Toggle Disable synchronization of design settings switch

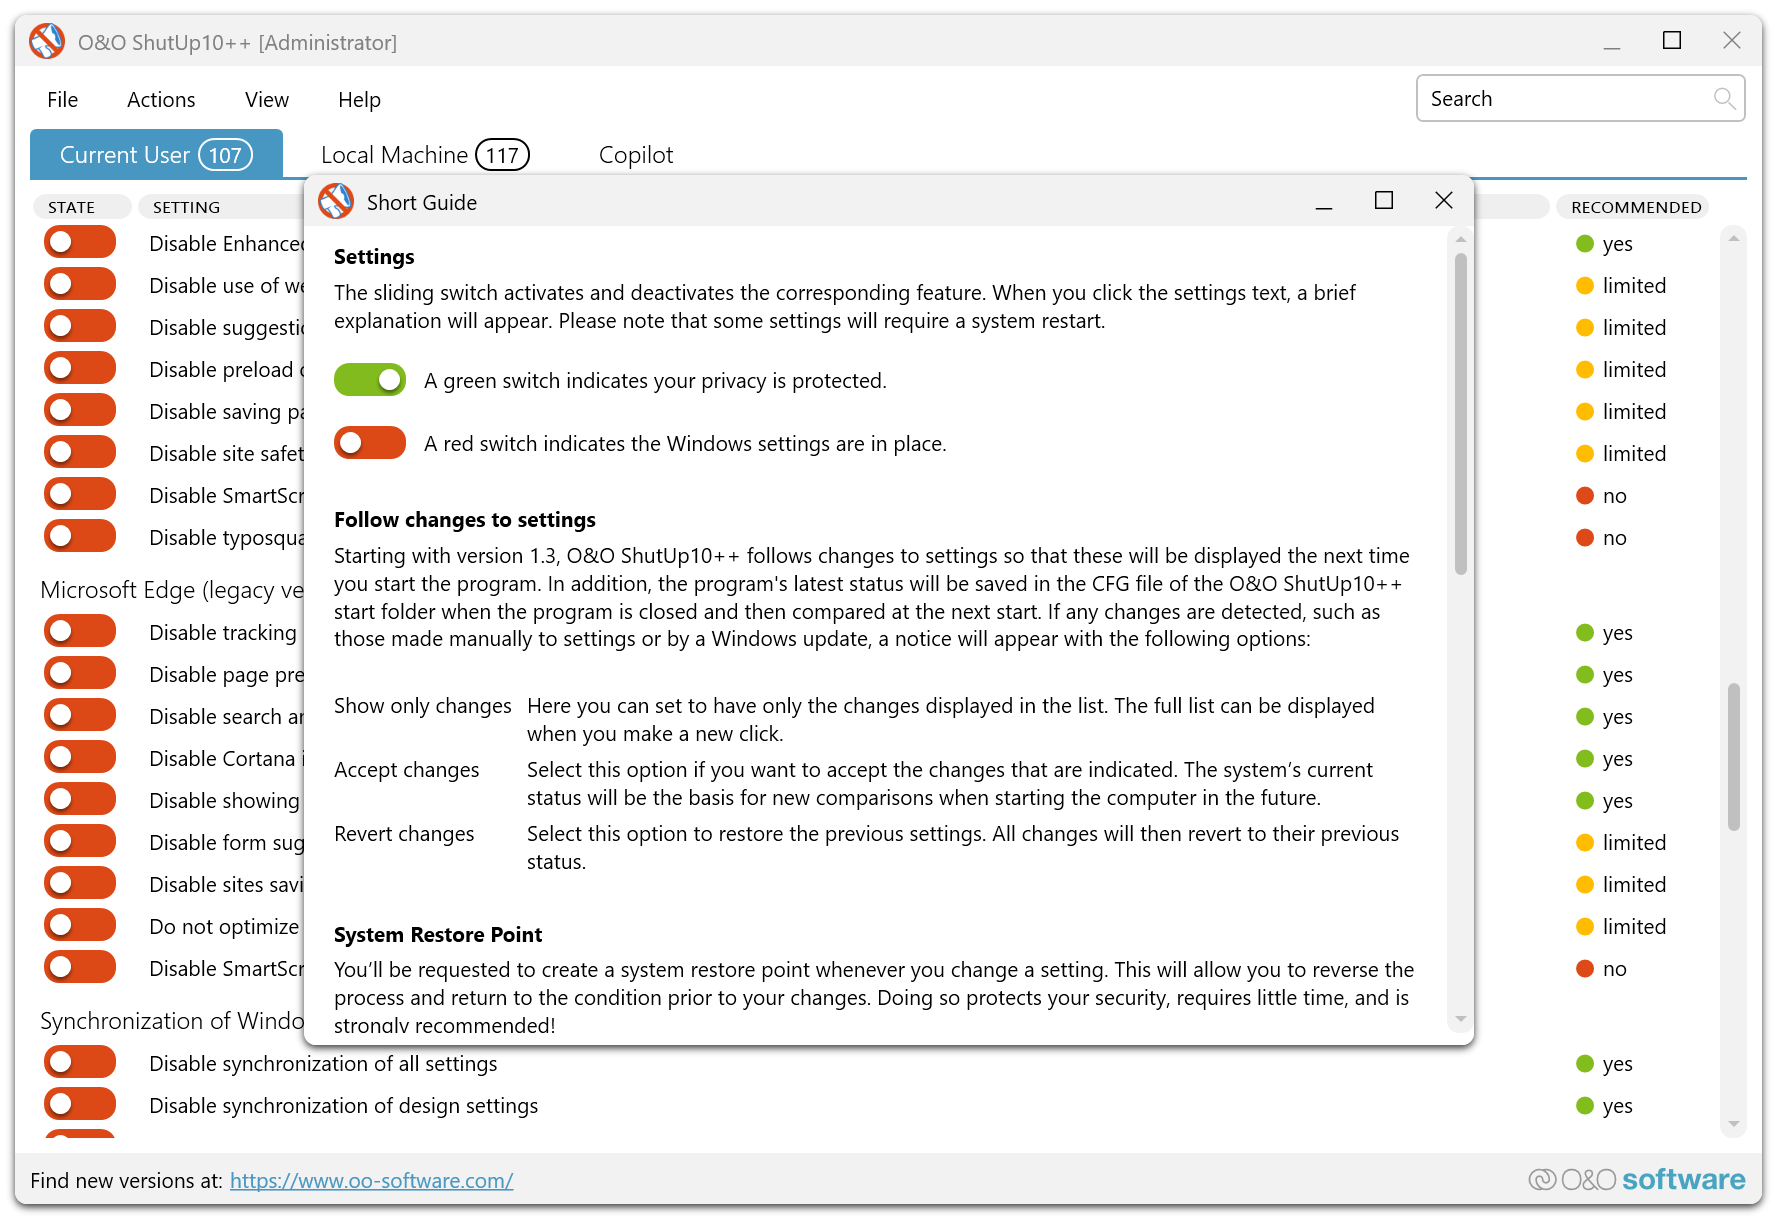(x=80, y=1104)
